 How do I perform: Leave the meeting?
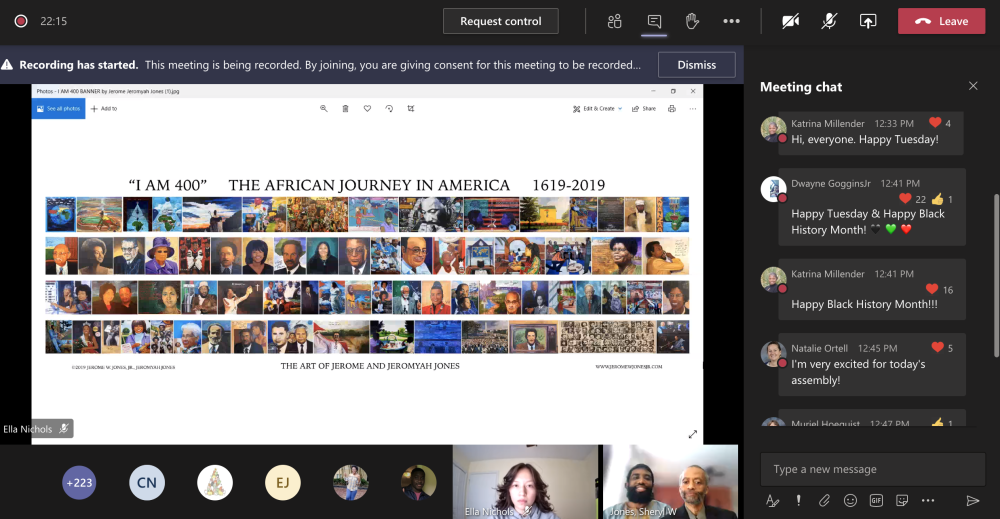[x=941, y=21]
